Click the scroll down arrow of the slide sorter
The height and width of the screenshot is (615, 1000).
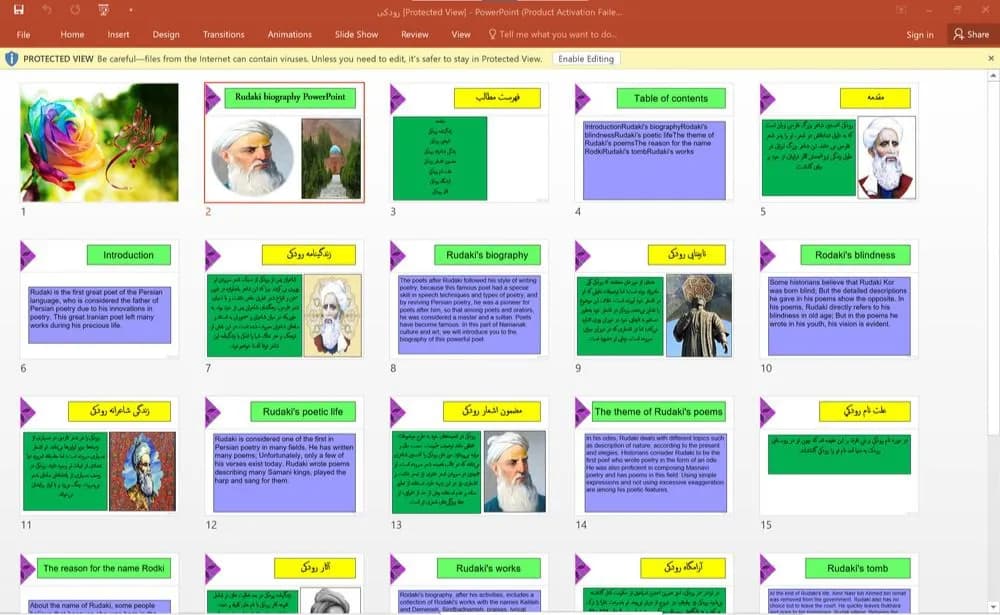[993, 607]
